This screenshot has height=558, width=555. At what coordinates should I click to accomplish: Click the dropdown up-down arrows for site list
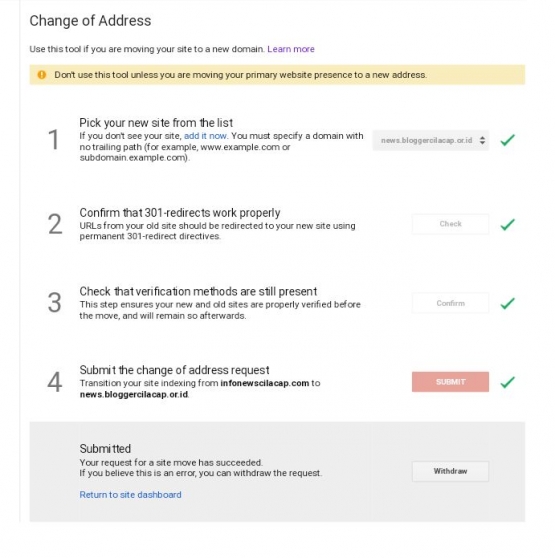pos(482,140)
